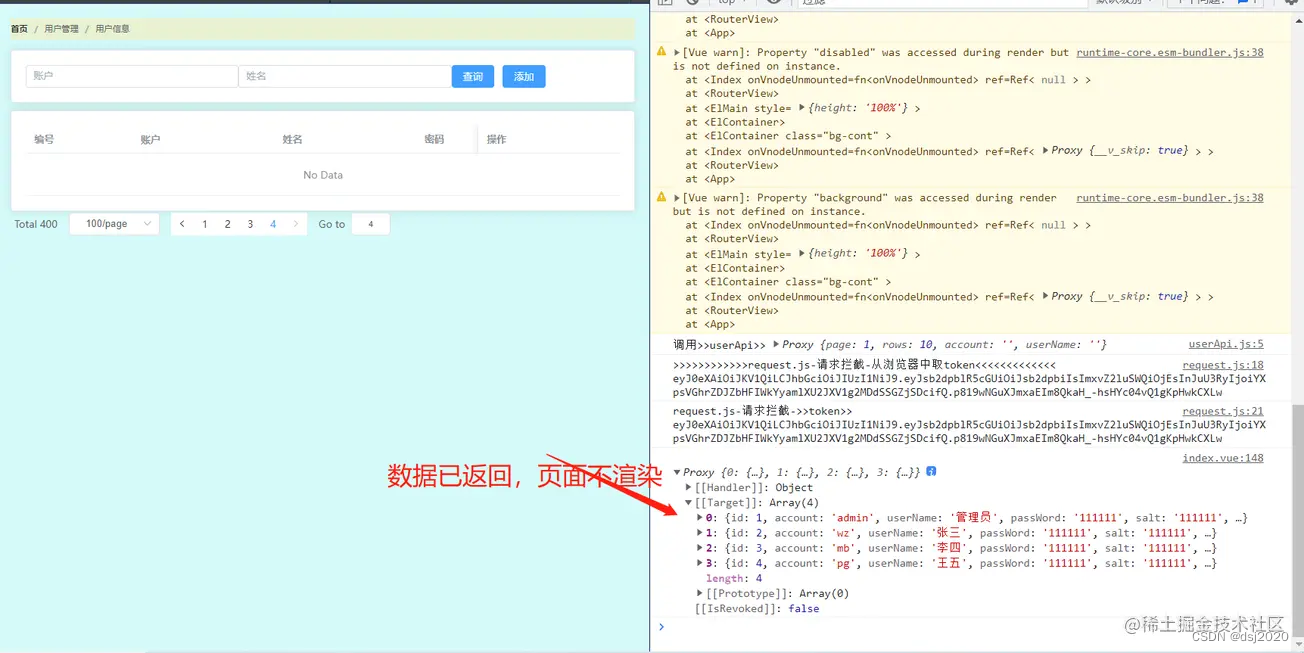Image resolution: width=1304 pixels, height=653 pixels.
Task: Expand array item 1 with account 'wz'
Action: pyautogui.click(x=700, y=533)
